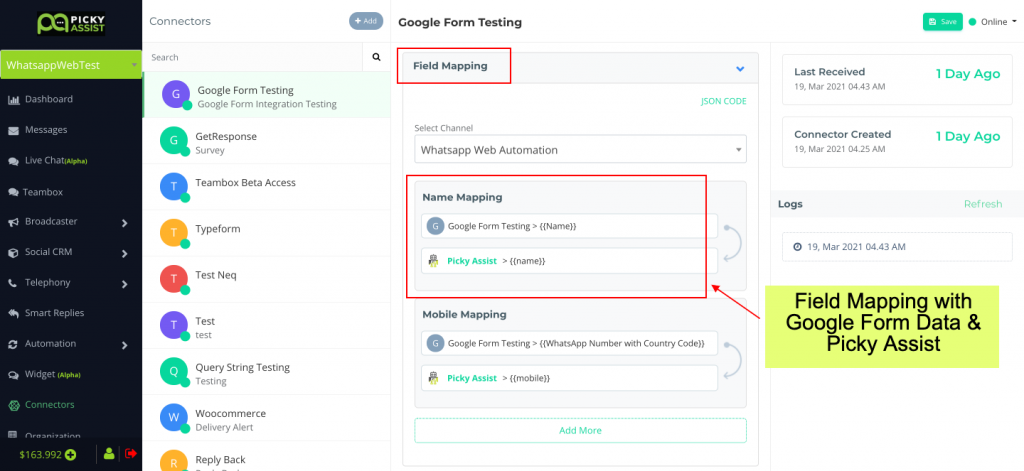Viewport: 1024px width, 471px height.
Task: Open the Dashboard sidebar item
Action: (48, 99)
